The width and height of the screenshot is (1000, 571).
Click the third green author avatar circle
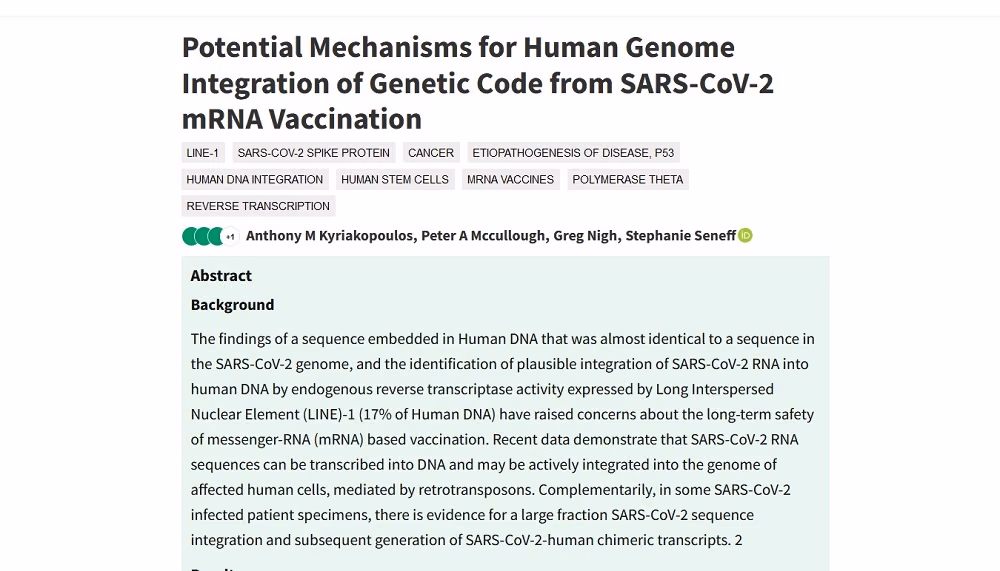pos(217,236)
